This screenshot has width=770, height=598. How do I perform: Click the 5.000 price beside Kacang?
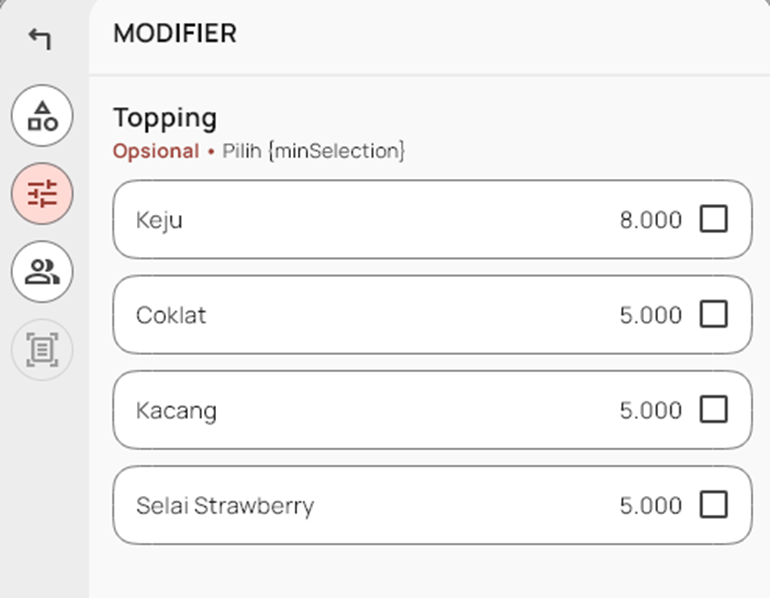[x=650, y=410]
